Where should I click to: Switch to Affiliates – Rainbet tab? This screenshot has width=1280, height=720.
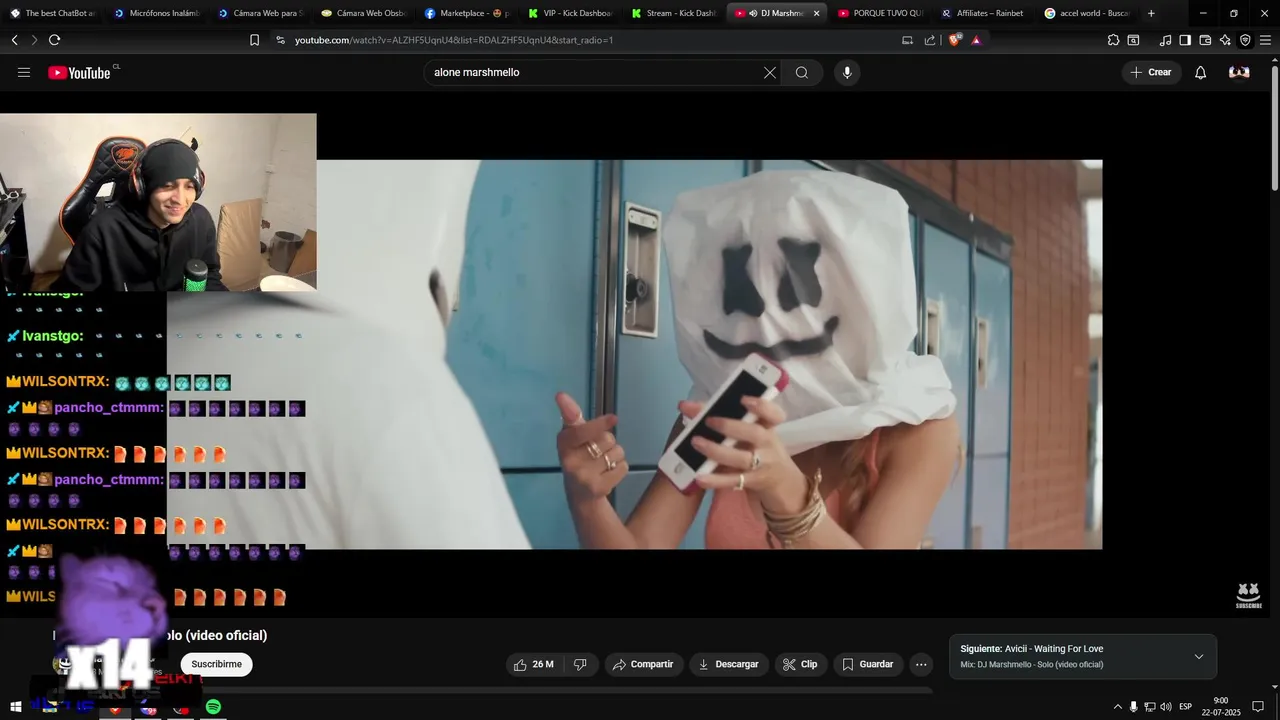[x=984, y=13]
